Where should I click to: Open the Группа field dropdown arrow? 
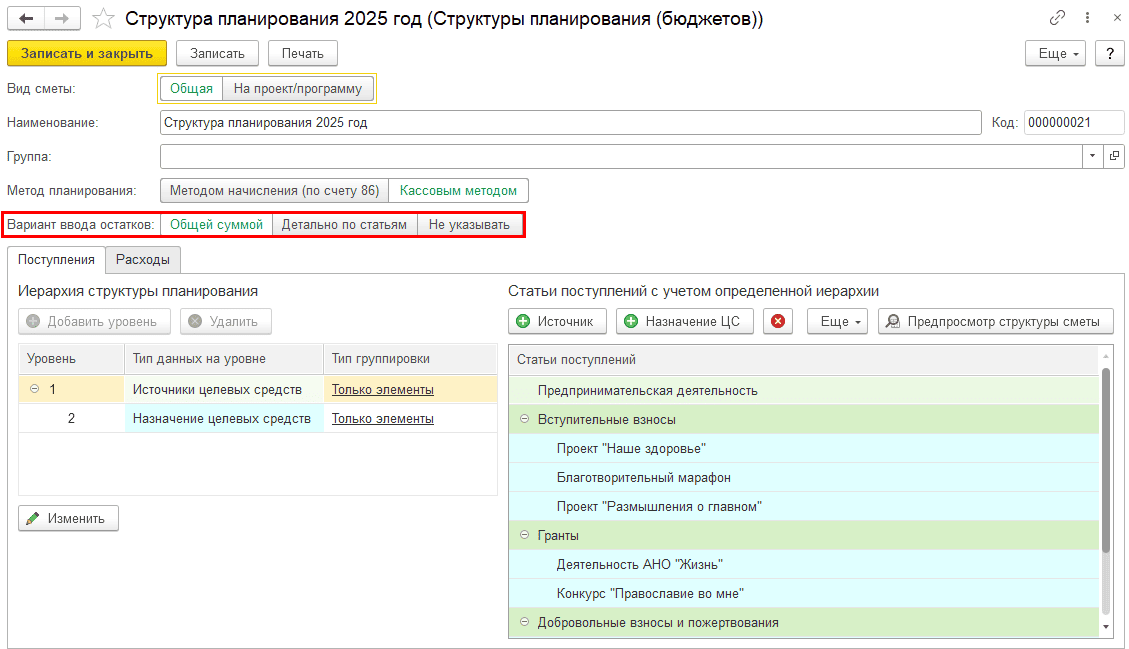[1091, 157]
